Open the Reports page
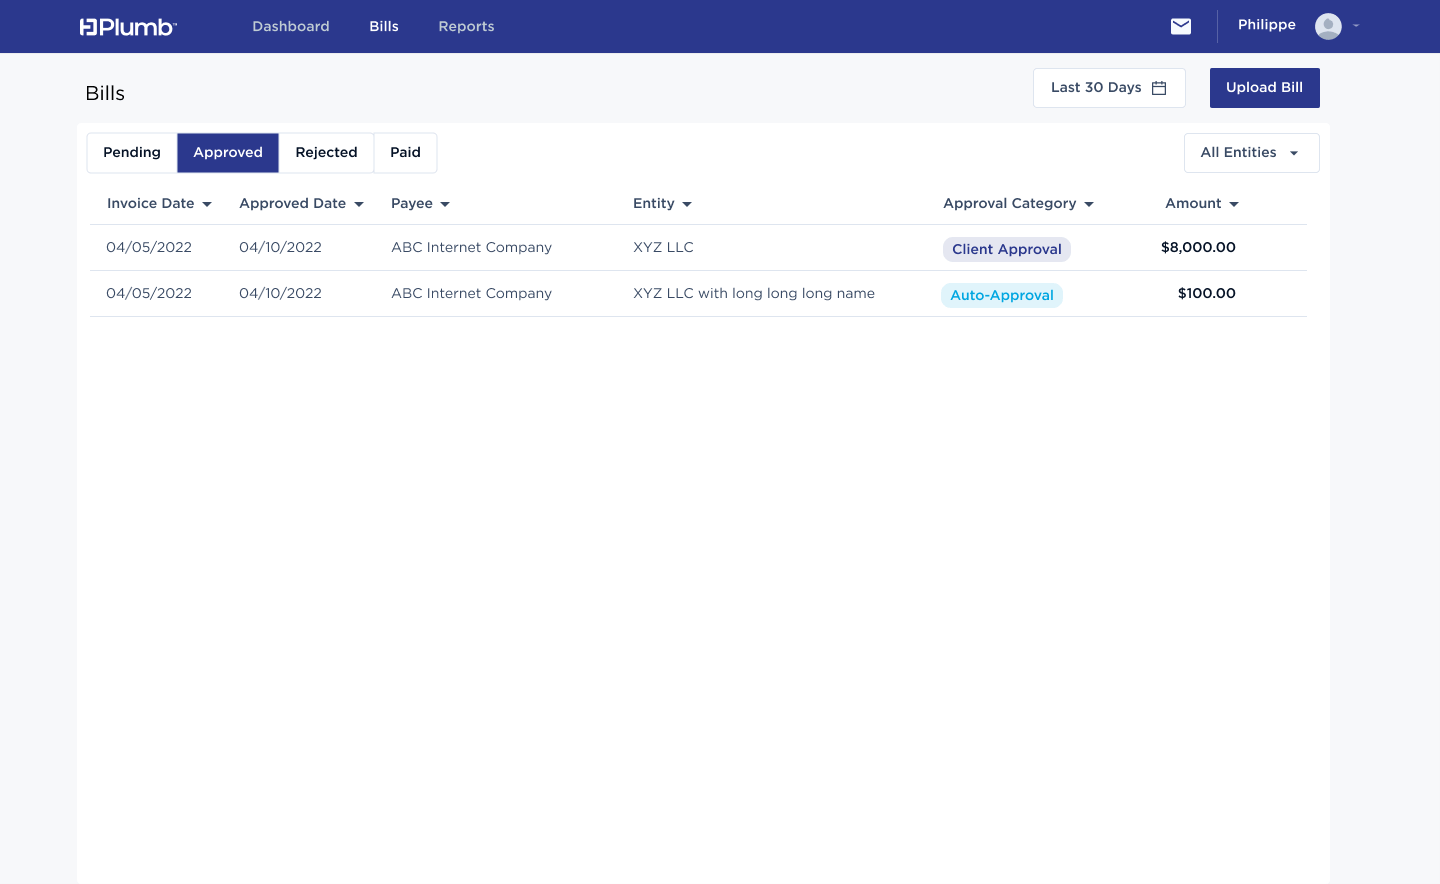 point(466,26)
